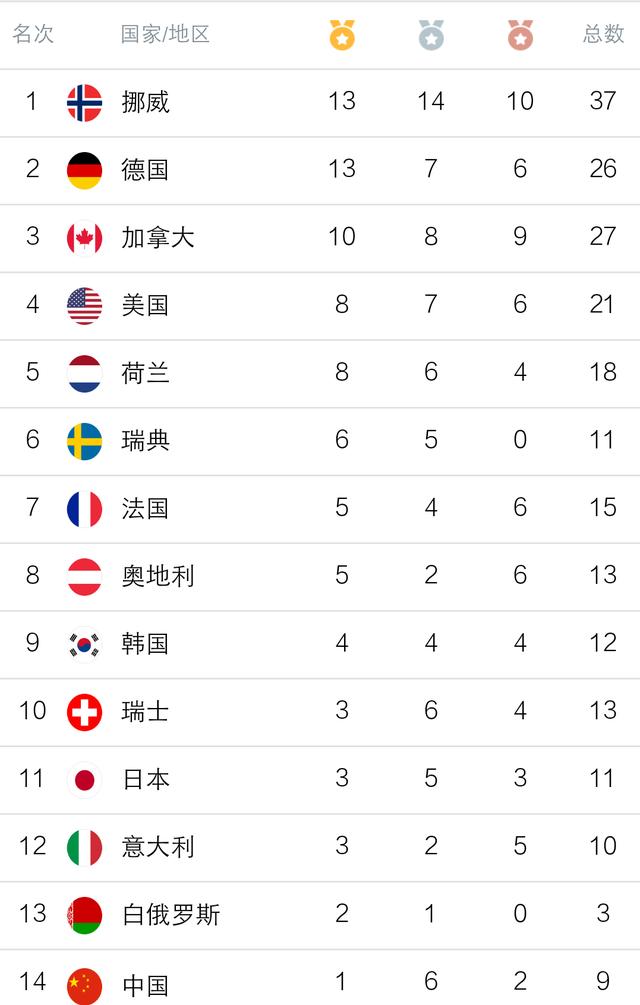640x1005 pixels.
Task: Click the 国家/地区 column header
Action: point(165,34)
